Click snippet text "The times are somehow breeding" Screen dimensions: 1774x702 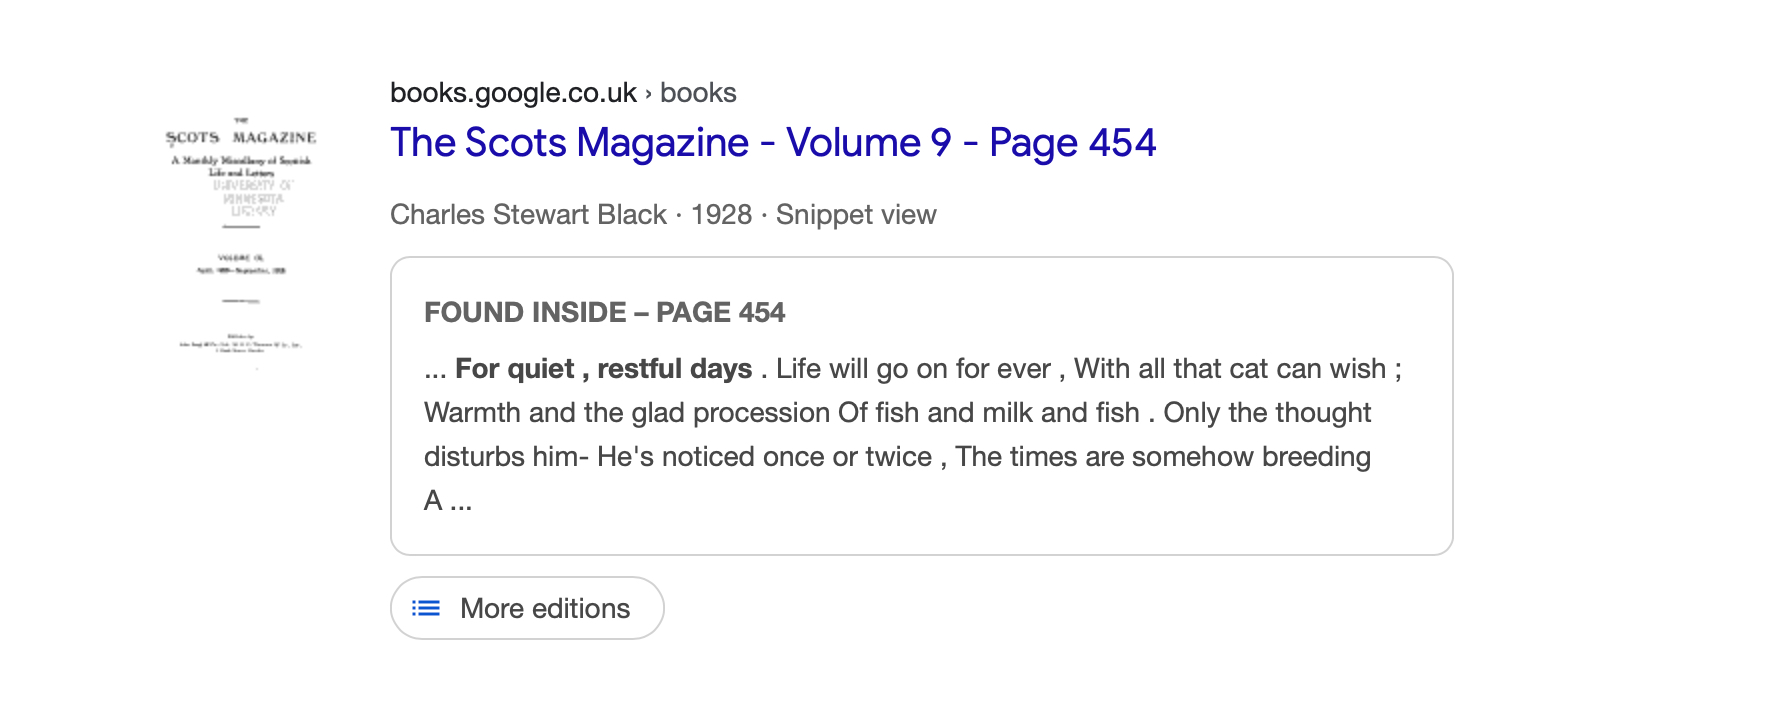click(1162, 457)
